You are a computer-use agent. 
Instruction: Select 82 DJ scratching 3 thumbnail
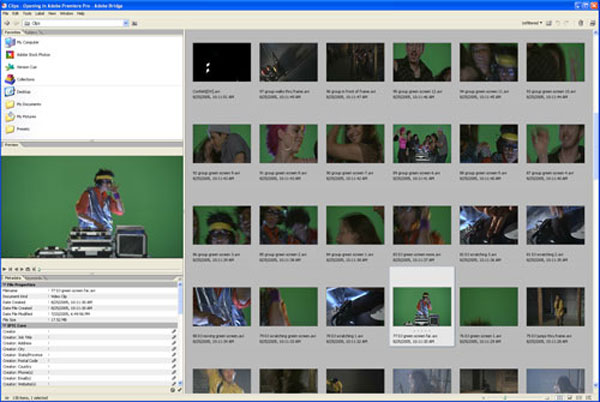click(x=489, y=225)
